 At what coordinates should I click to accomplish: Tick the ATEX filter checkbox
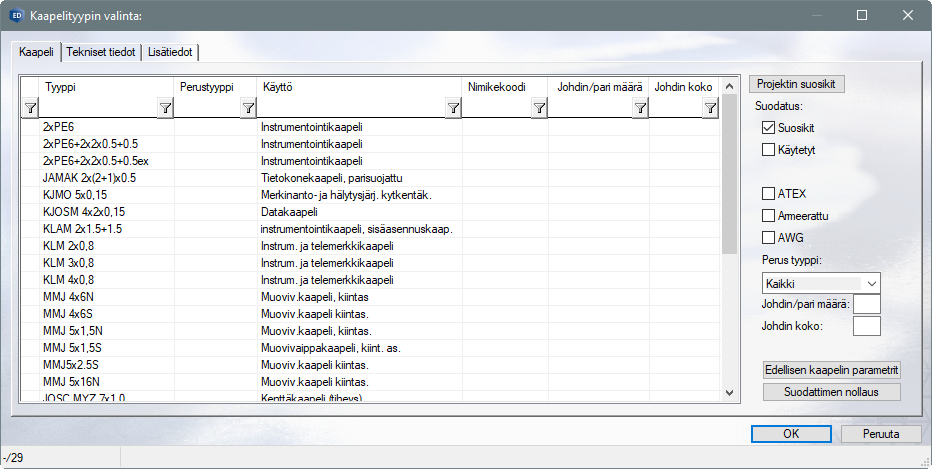click(x=768, y=194)
